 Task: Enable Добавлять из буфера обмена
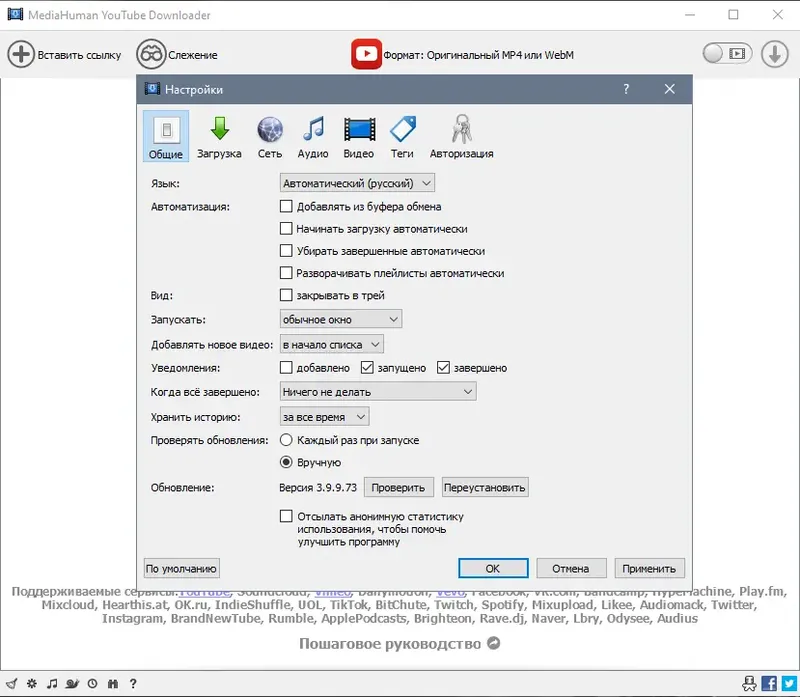[287, 206]
